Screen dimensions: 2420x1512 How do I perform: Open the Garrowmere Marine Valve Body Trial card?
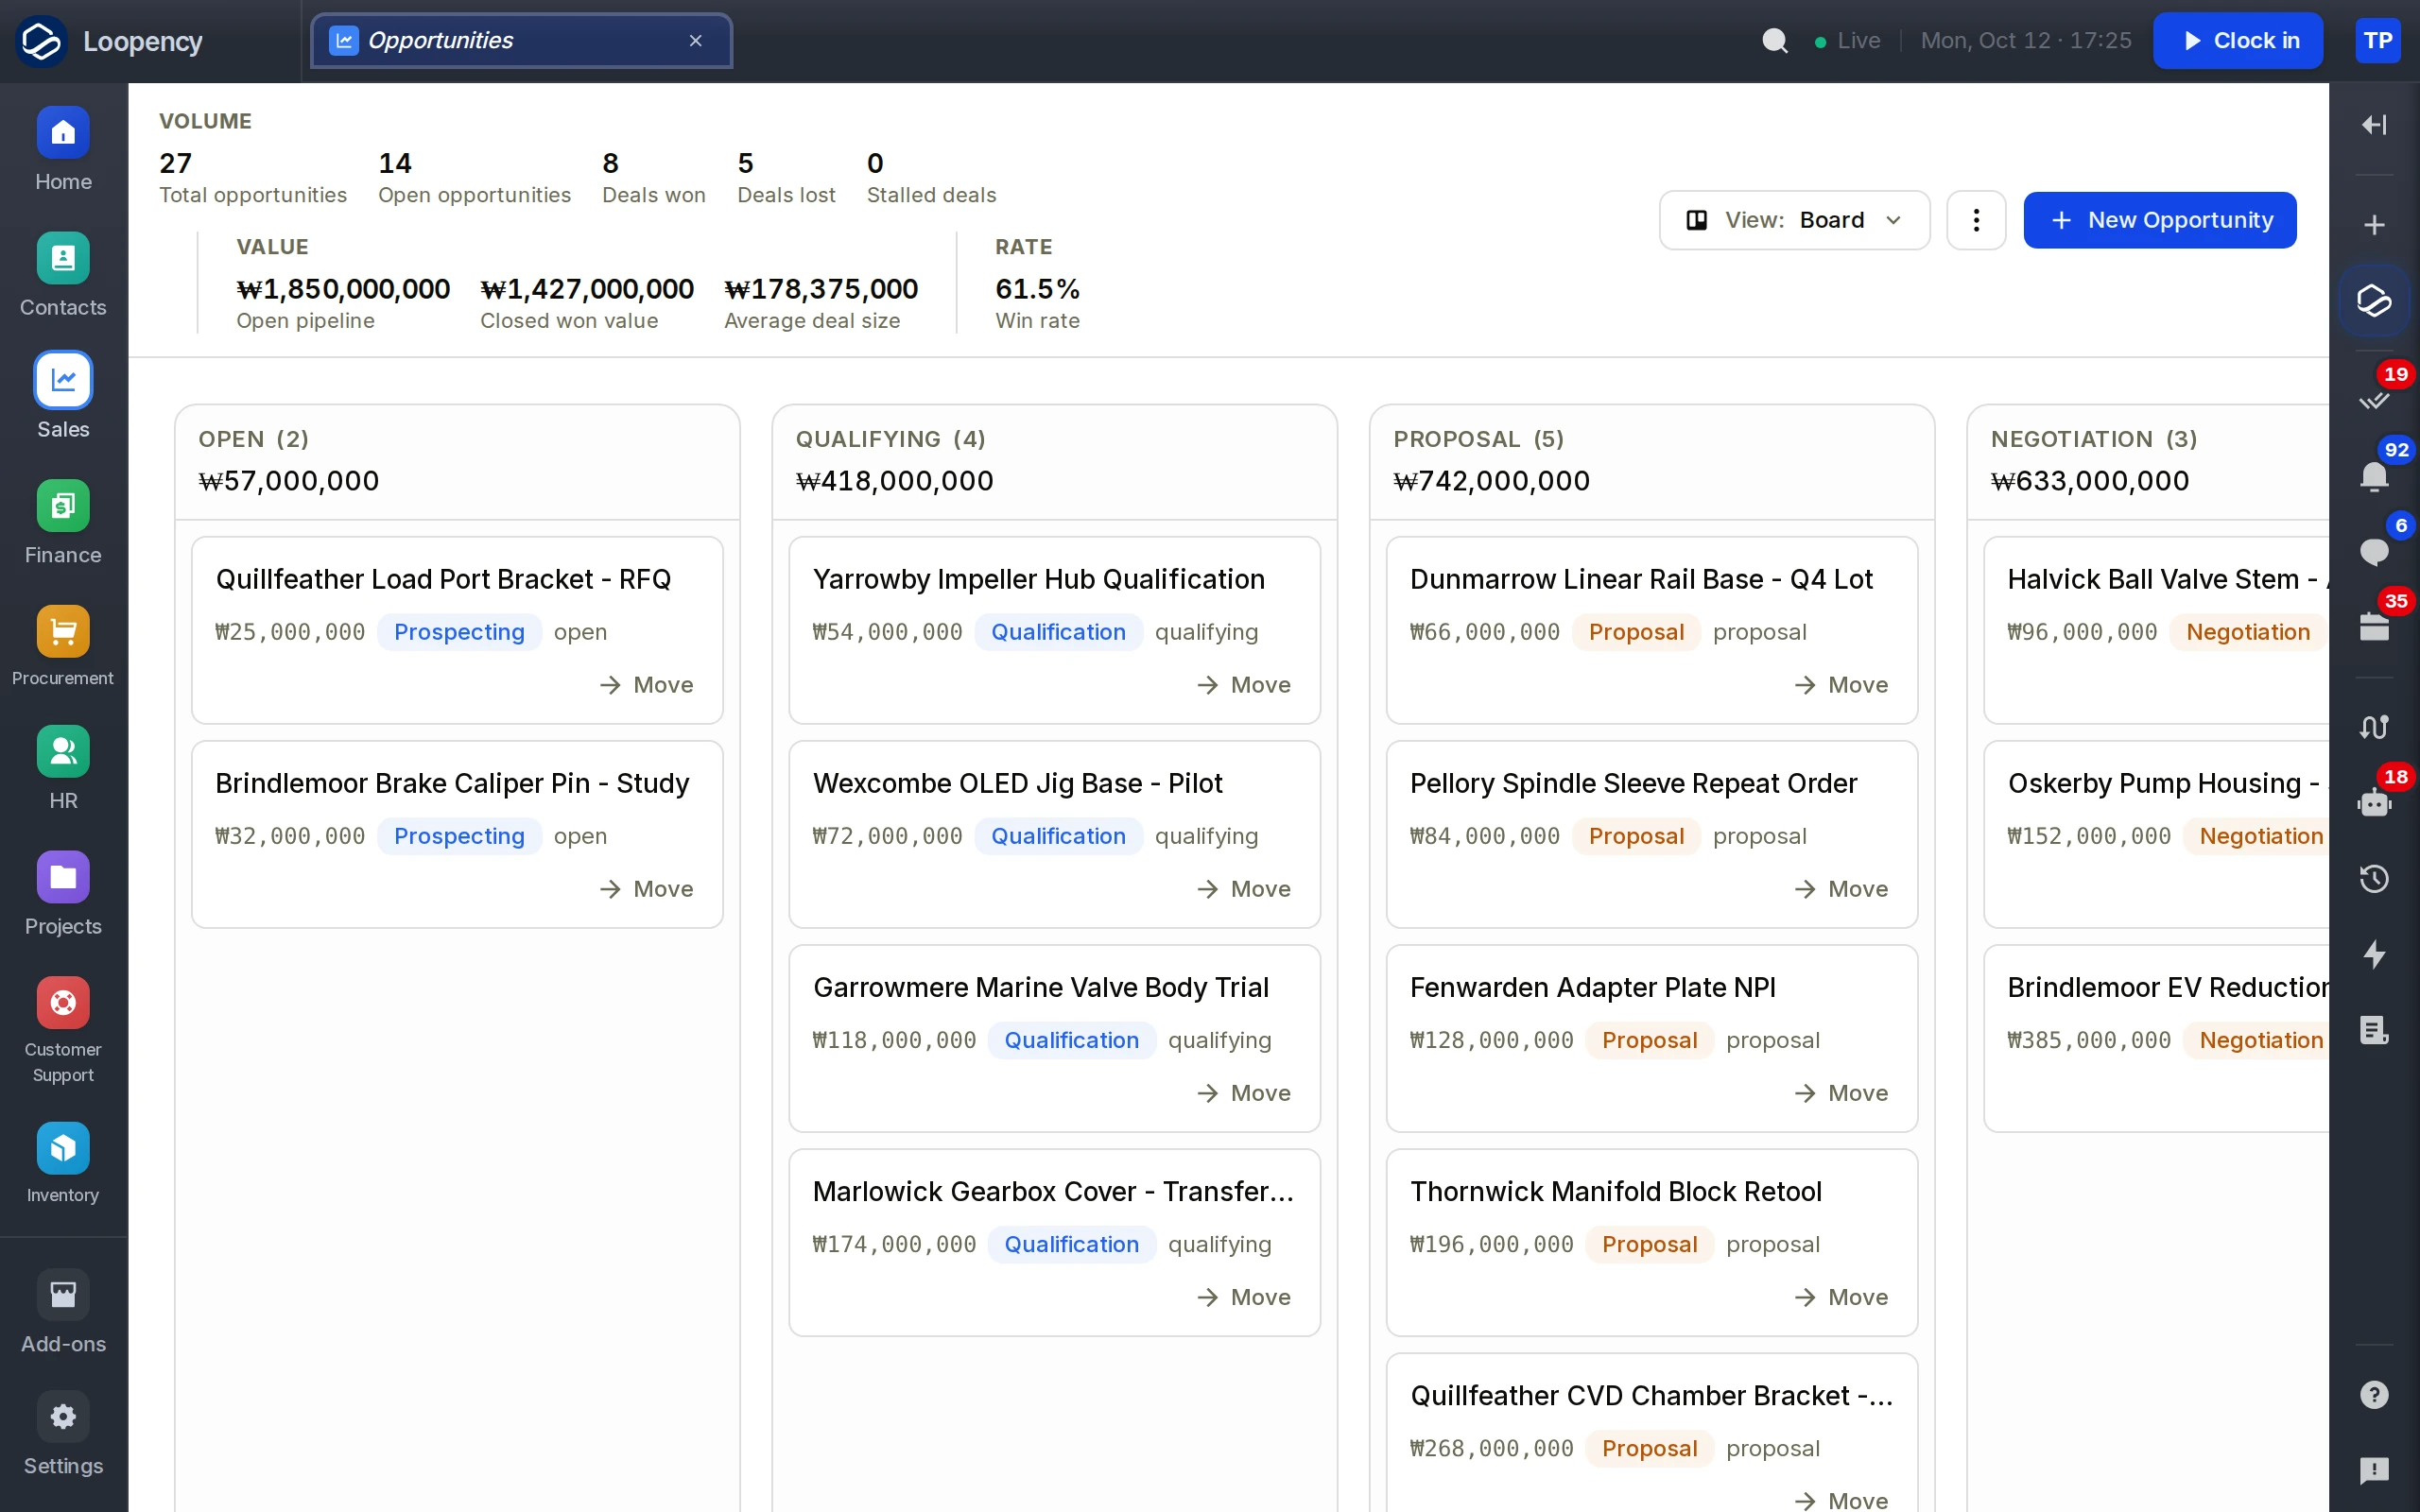tap(1054, 1038)
